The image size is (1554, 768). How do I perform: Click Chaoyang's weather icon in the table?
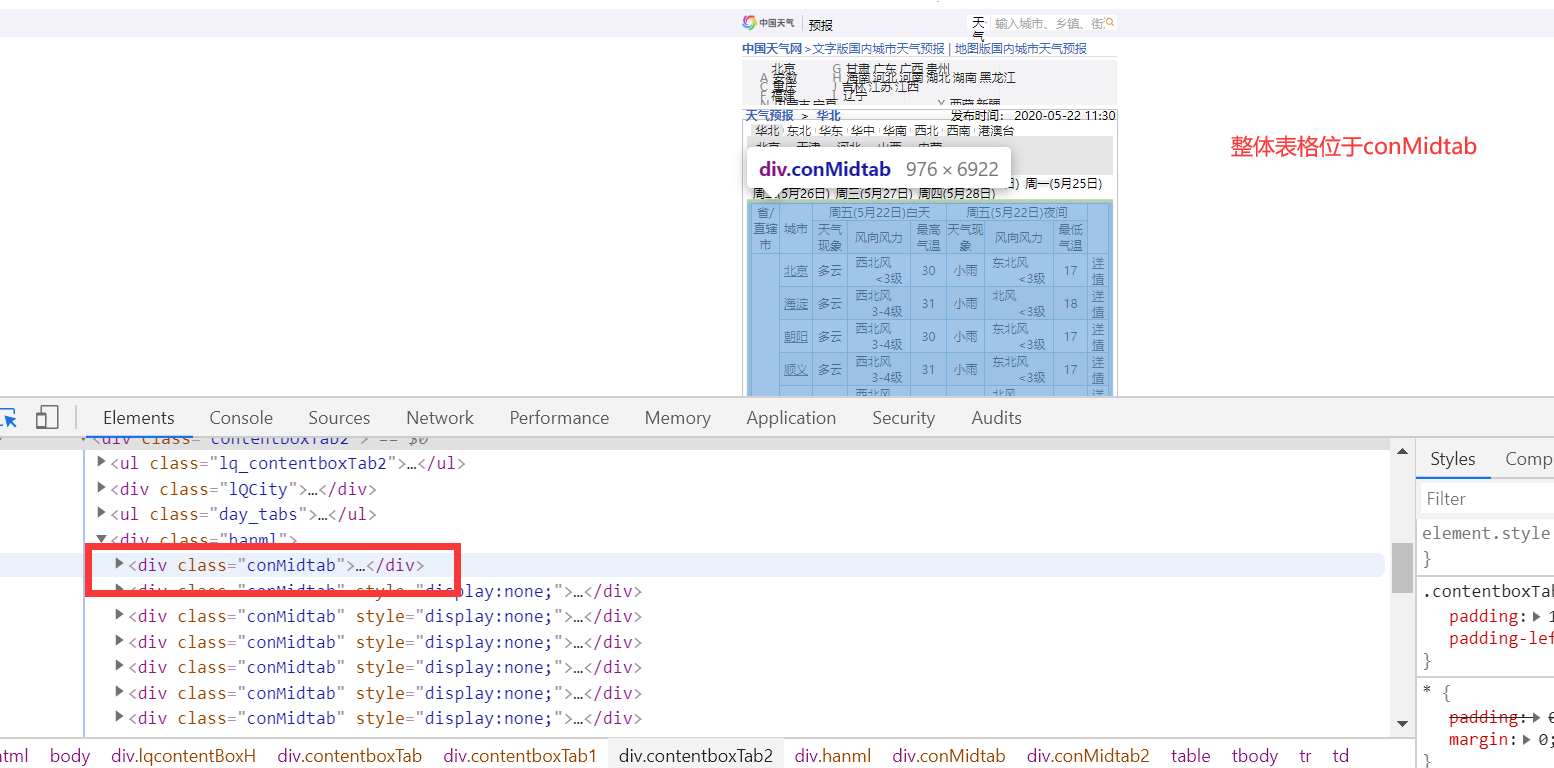coord(830,336)
